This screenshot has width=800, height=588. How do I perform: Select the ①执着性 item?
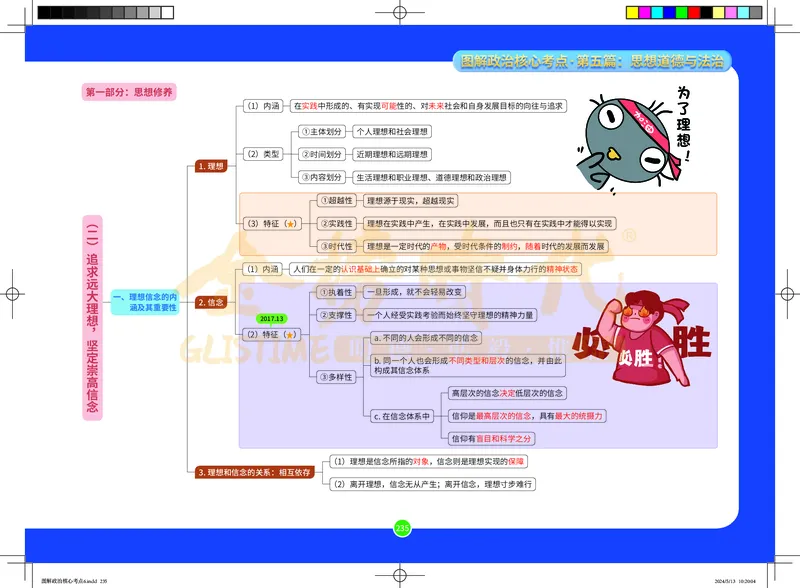tap(337, 292)
